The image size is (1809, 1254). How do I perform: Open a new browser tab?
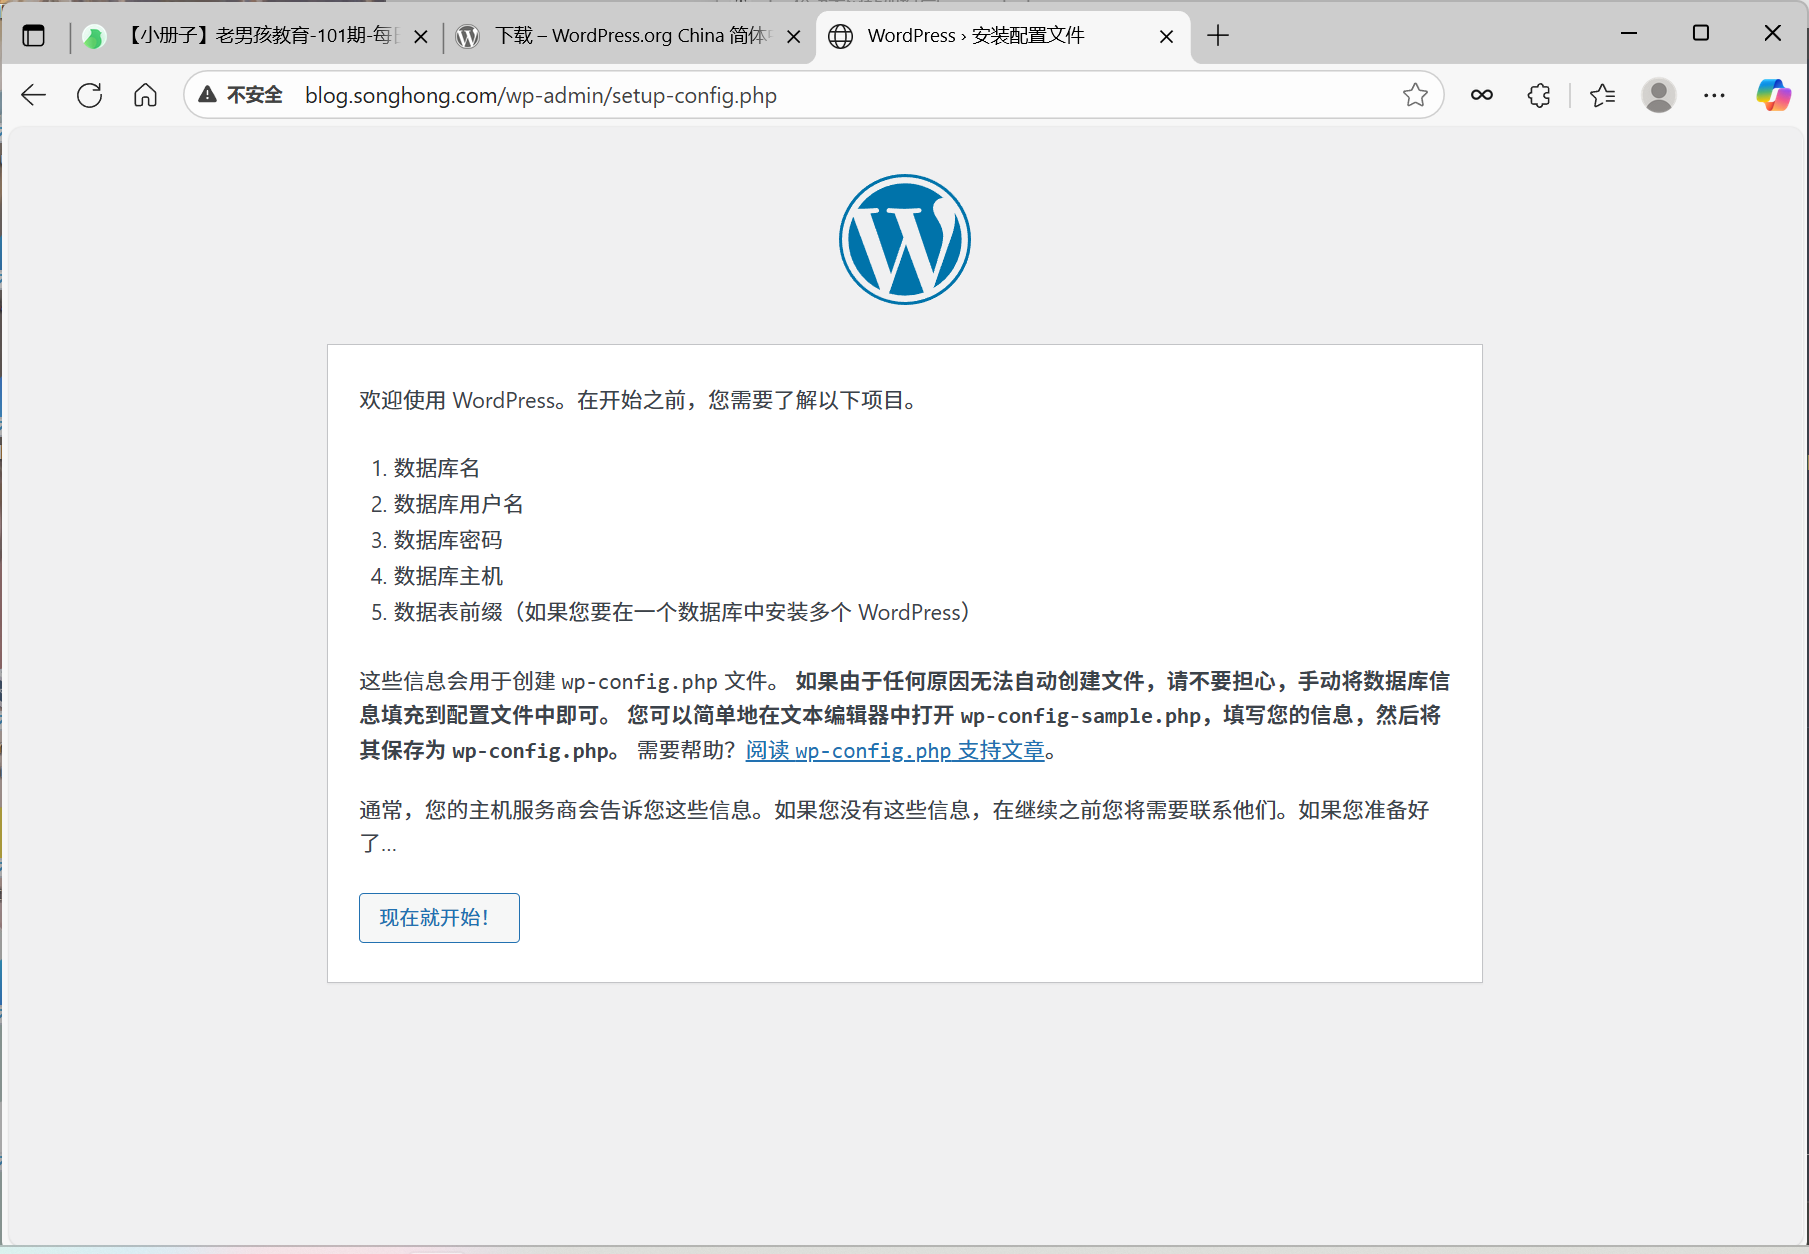(x=1218, y=36)
